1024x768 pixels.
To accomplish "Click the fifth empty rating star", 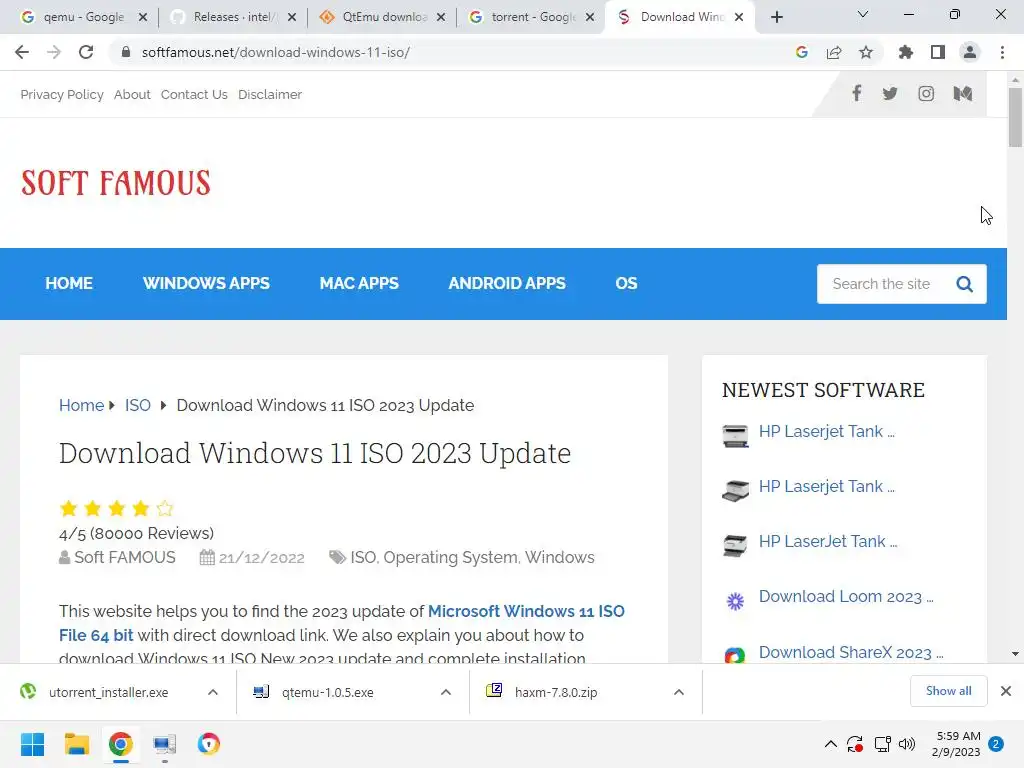I will [x=165, y=508].
